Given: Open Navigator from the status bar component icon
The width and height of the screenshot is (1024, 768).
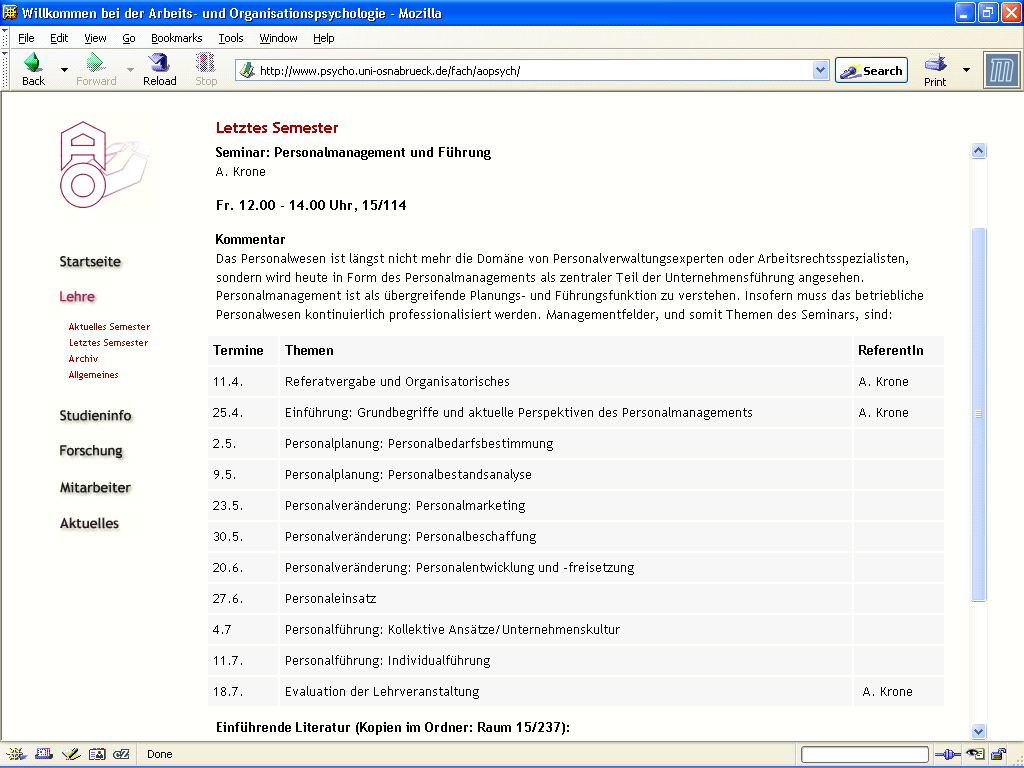Looking at the screenshot, I should [16, 754].
